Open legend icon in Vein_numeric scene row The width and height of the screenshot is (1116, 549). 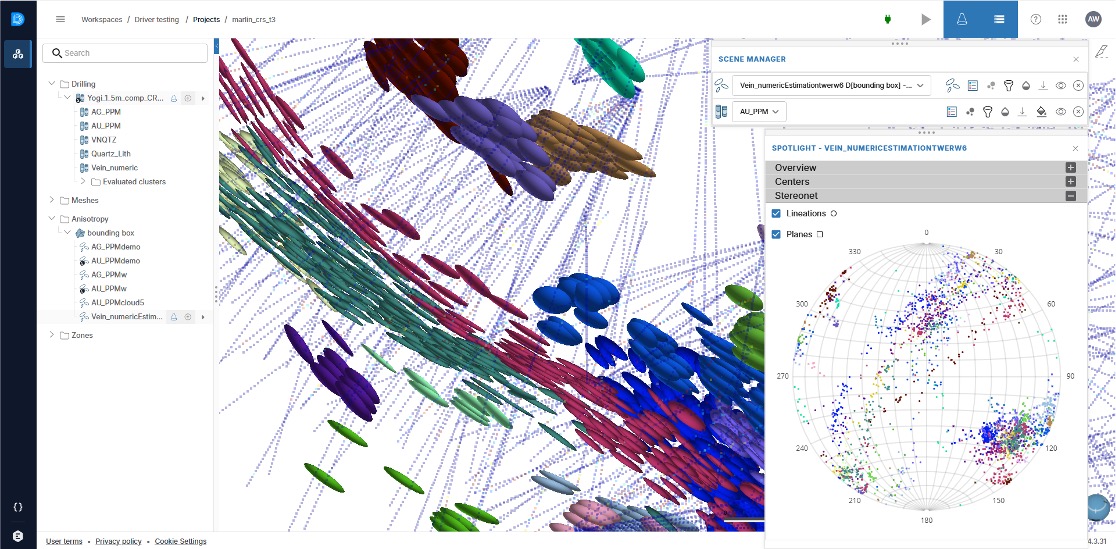point(972,85)
